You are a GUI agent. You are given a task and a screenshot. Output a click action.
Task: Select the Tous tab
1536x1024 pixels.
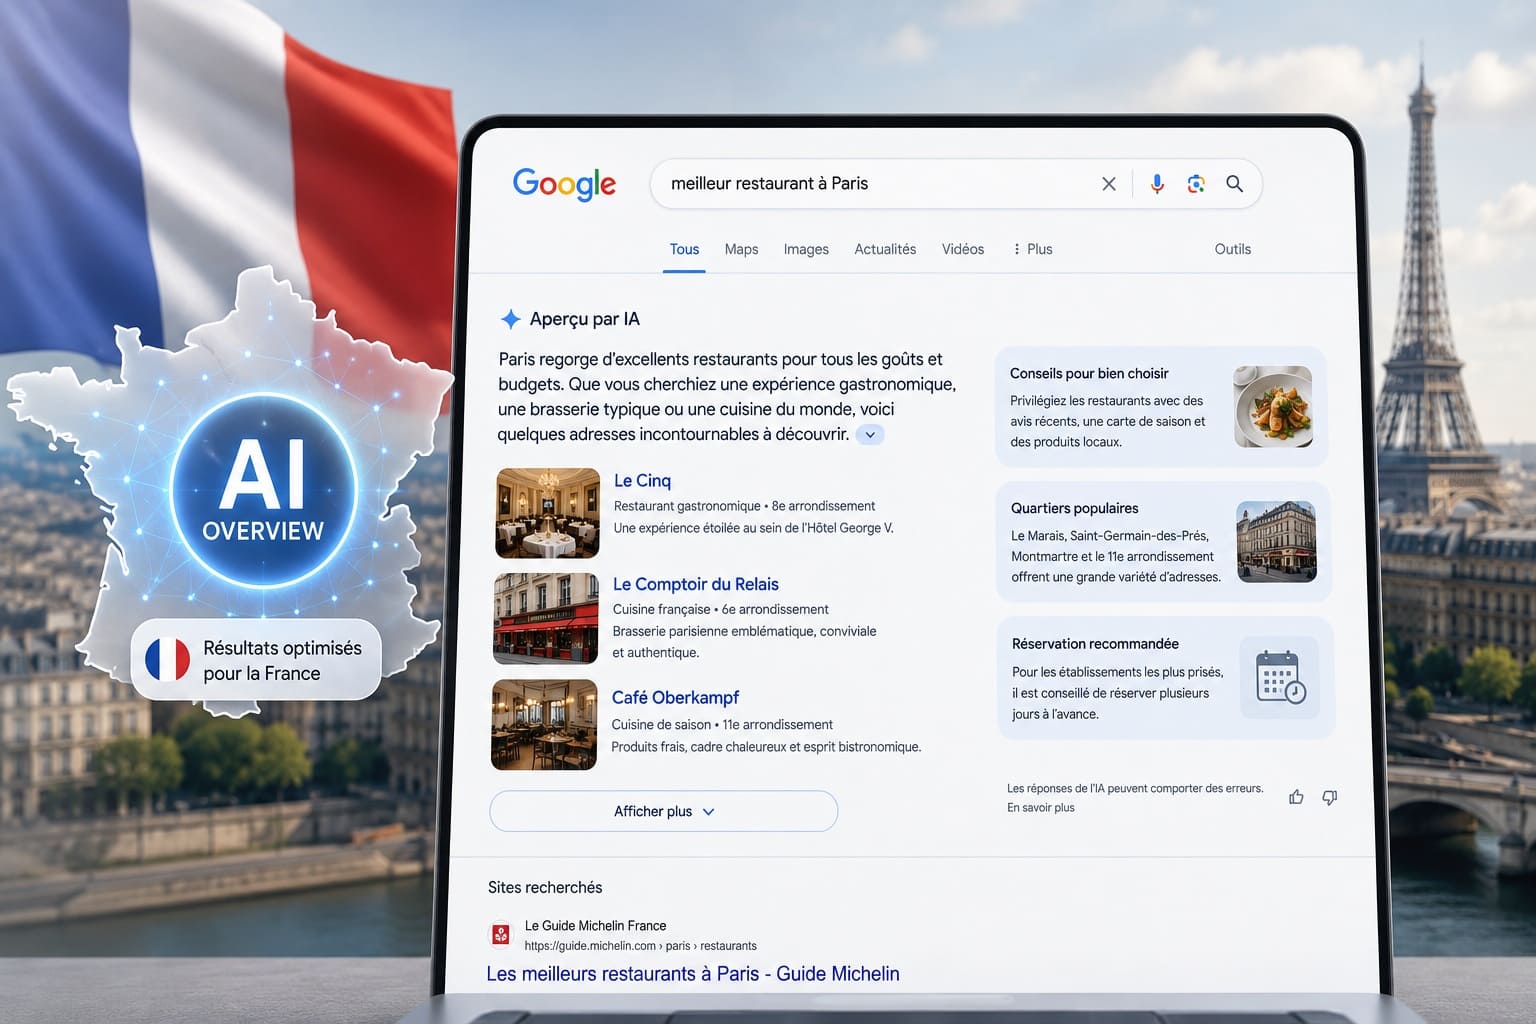[x=685, y=249]
